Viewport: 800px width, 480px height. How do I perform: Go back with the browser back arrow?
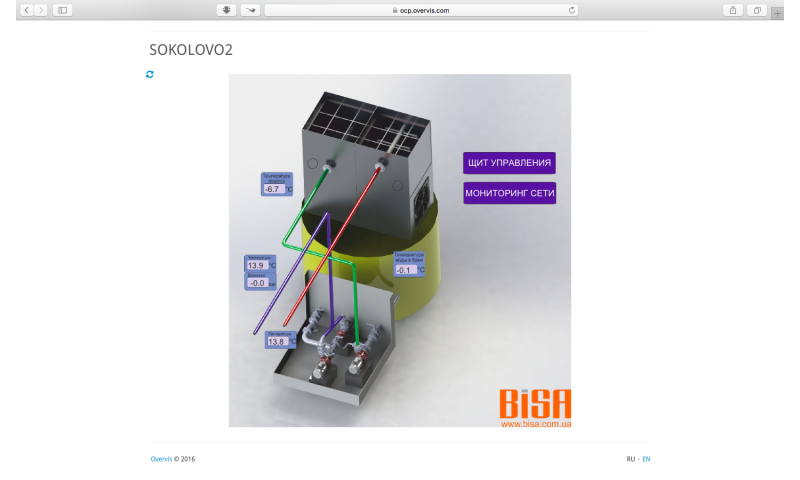(x=27, y=10)
